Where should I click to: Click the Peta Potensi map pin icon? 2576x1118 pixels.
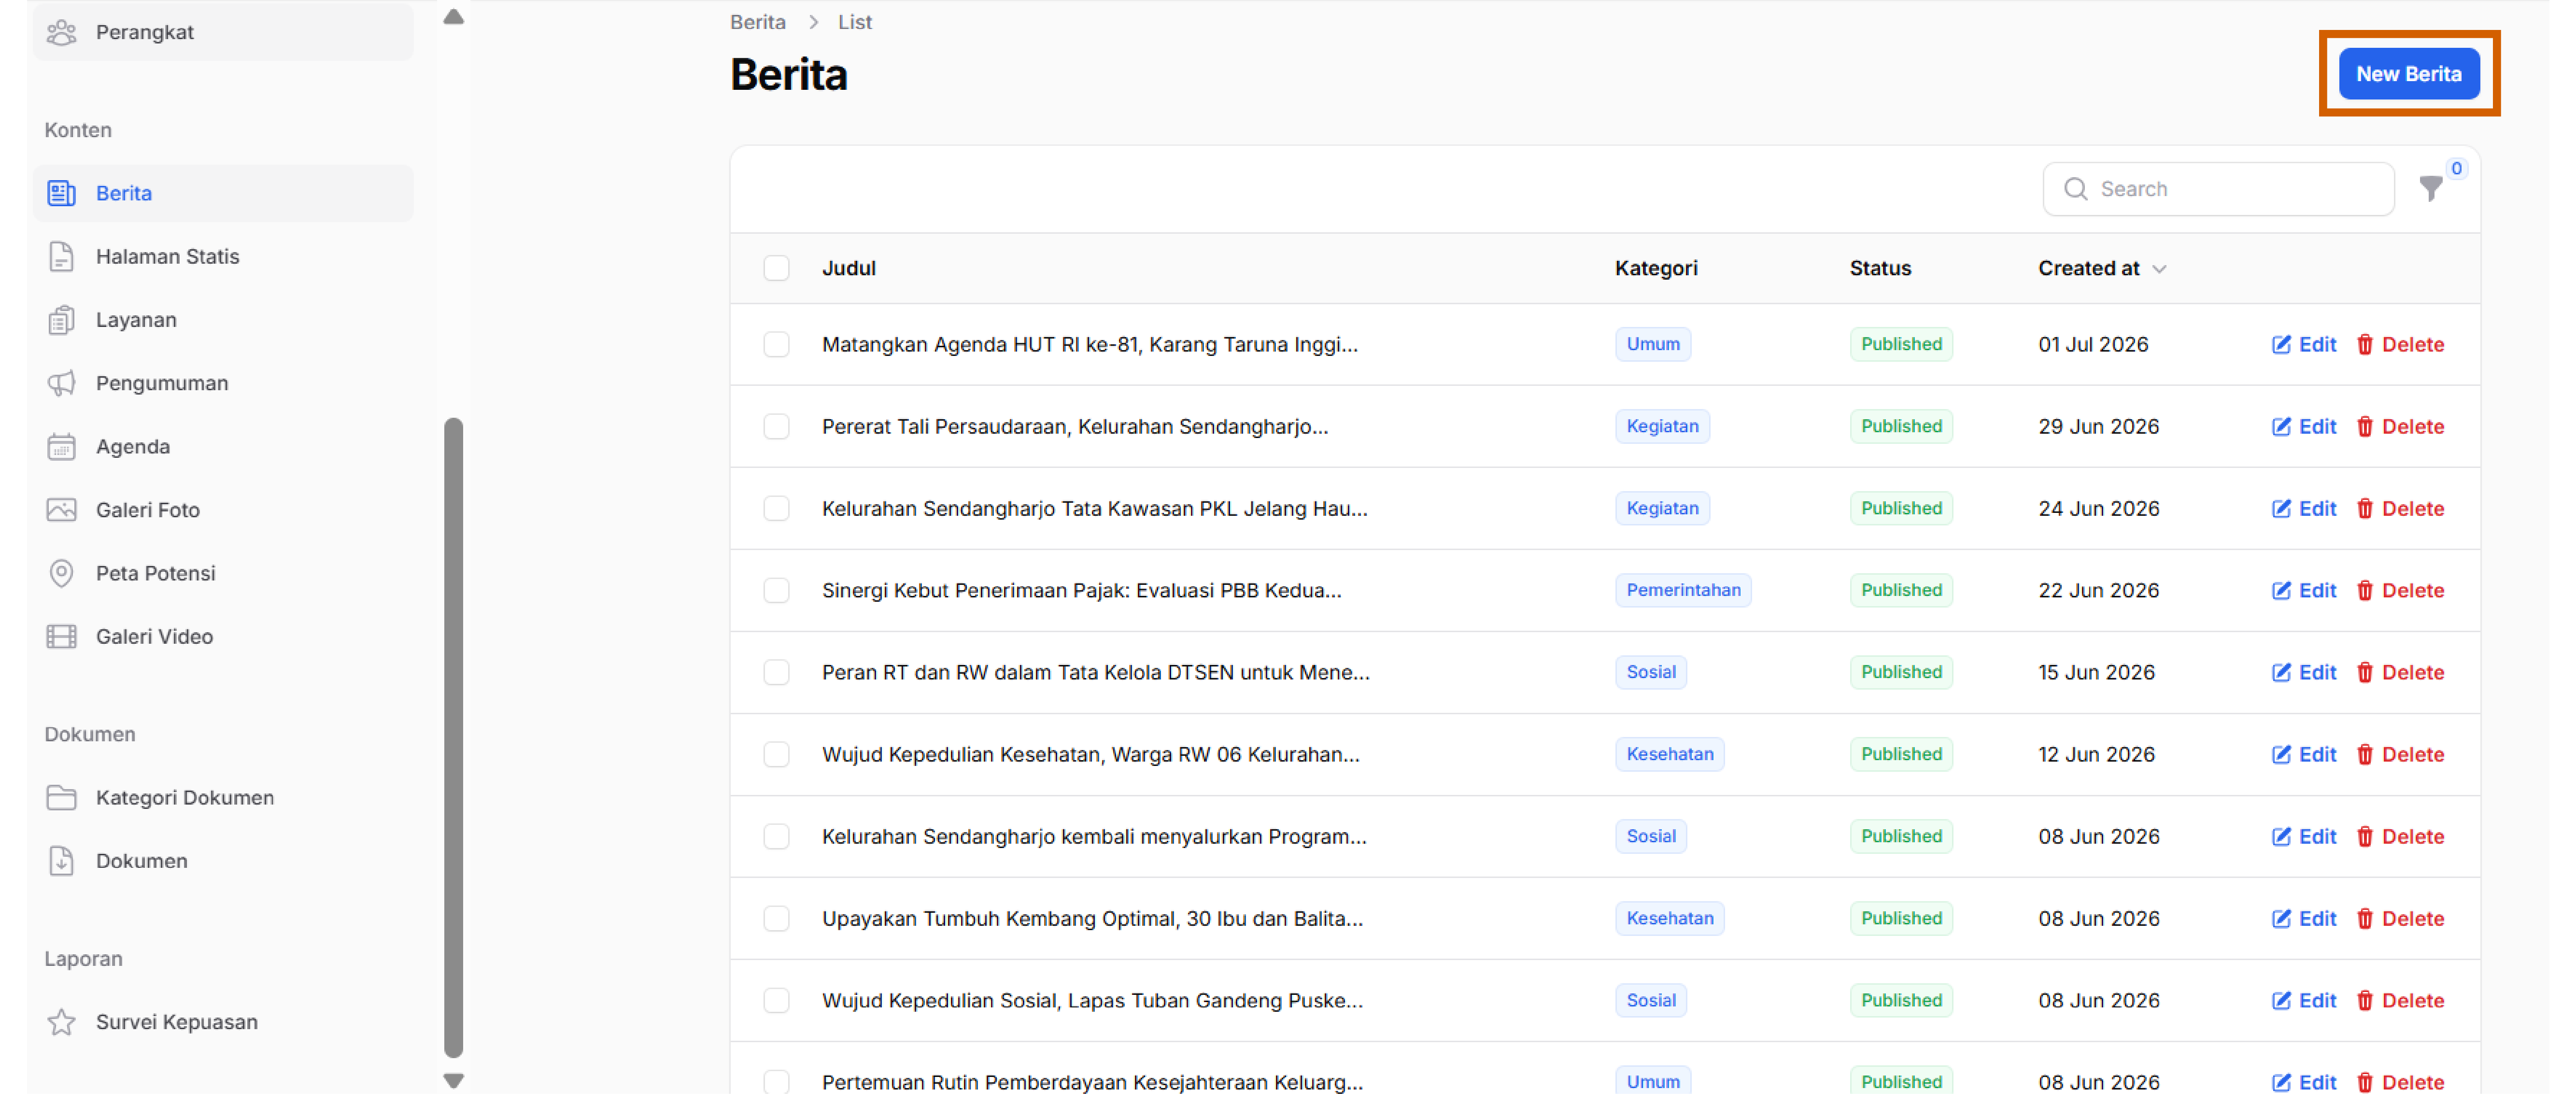click(x=61, y=573)
